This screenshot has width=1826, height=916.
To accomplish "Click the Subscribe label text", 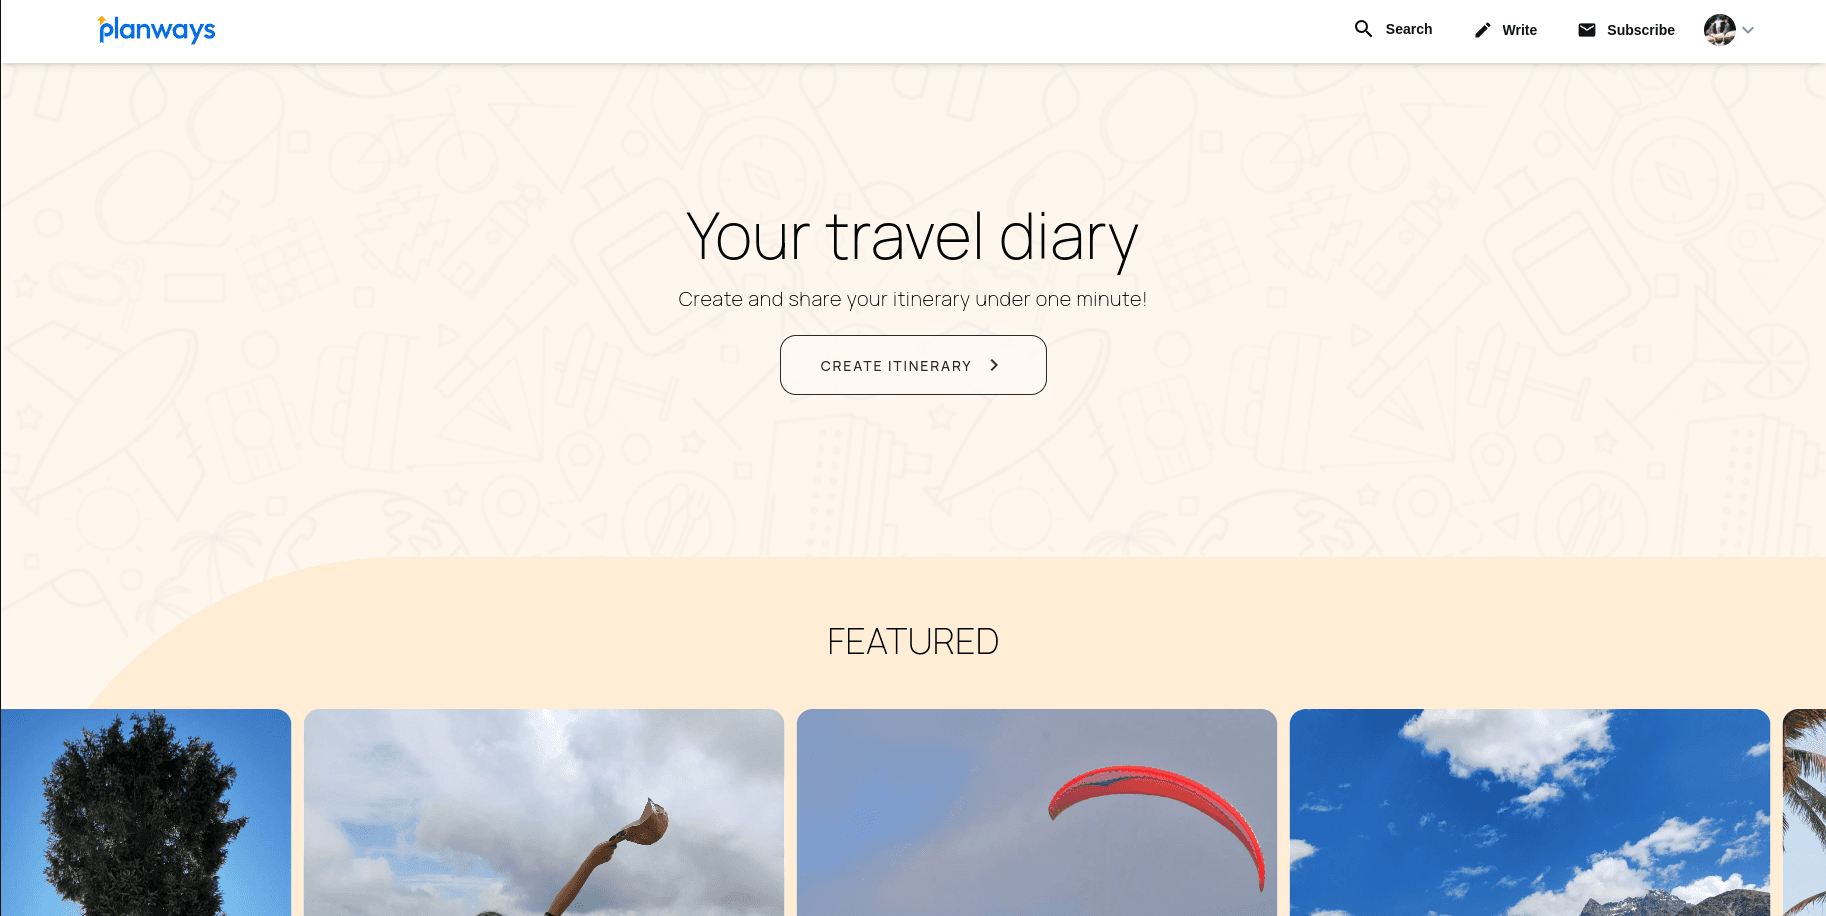I will 1641,30.
